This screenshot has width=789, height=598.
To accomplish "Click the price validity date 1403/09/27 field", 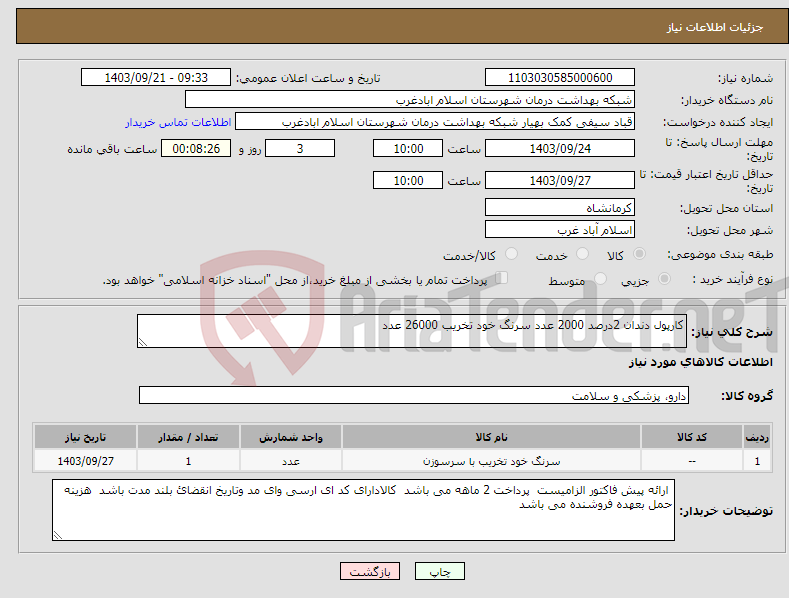I will [x=560, y=180].
